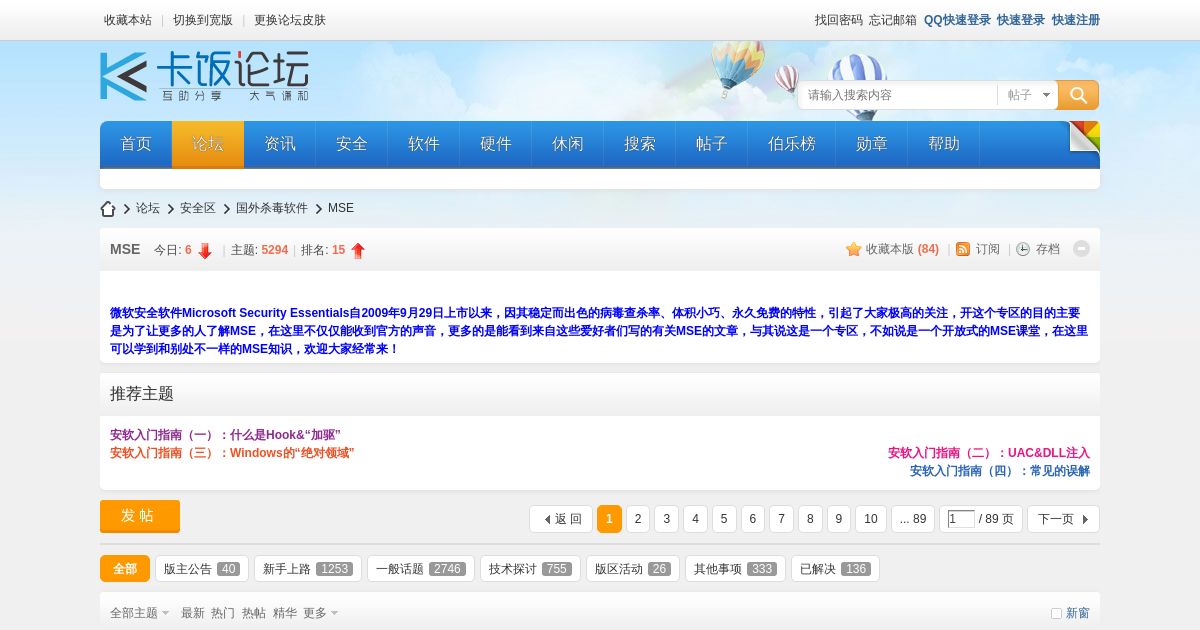The image size is (1200, 630).
Task: Click 忘记邮箱 link
Action: 893,20
